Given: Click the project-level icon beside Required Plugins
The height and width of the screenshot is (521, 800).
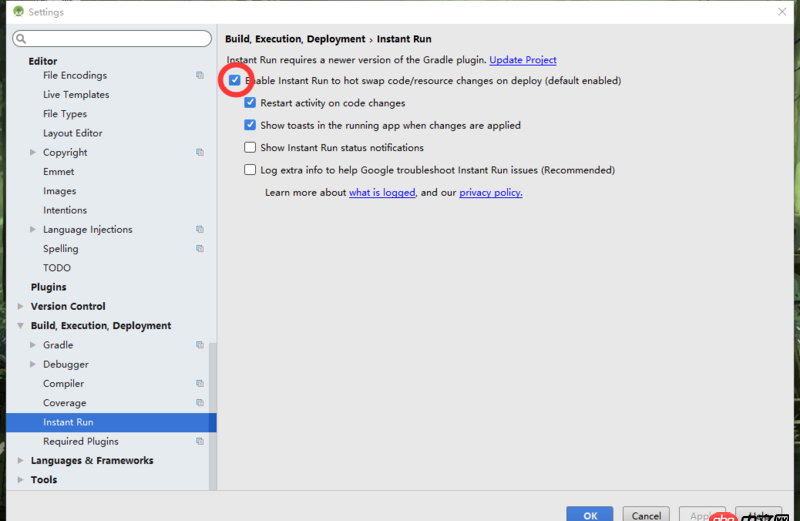Looking at the screenshot, I should (200, 441).
